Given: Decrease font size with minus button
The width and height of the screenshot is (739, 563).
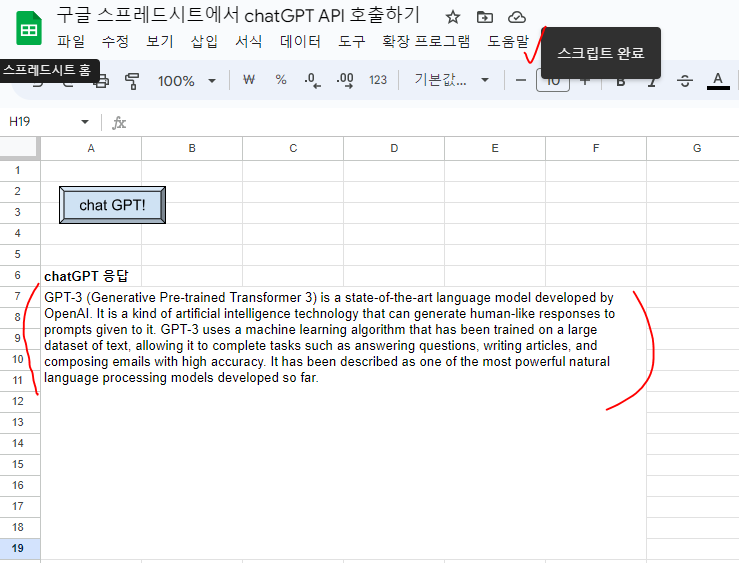Looking at the screenshot, I should pos(520,80).
